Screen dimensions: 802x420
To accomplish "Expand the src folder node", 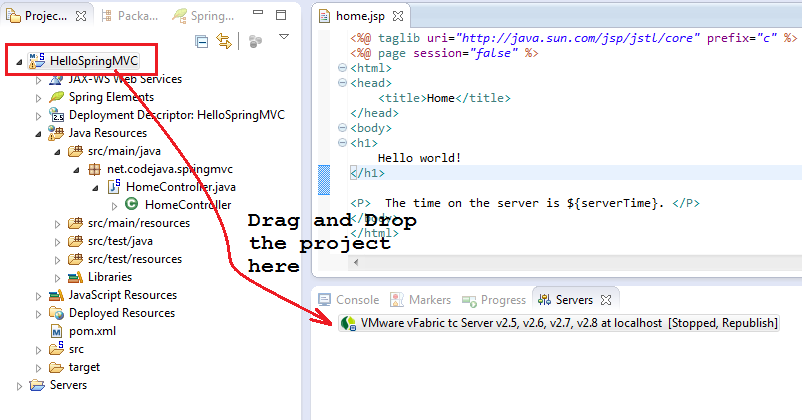I will 38,350.
